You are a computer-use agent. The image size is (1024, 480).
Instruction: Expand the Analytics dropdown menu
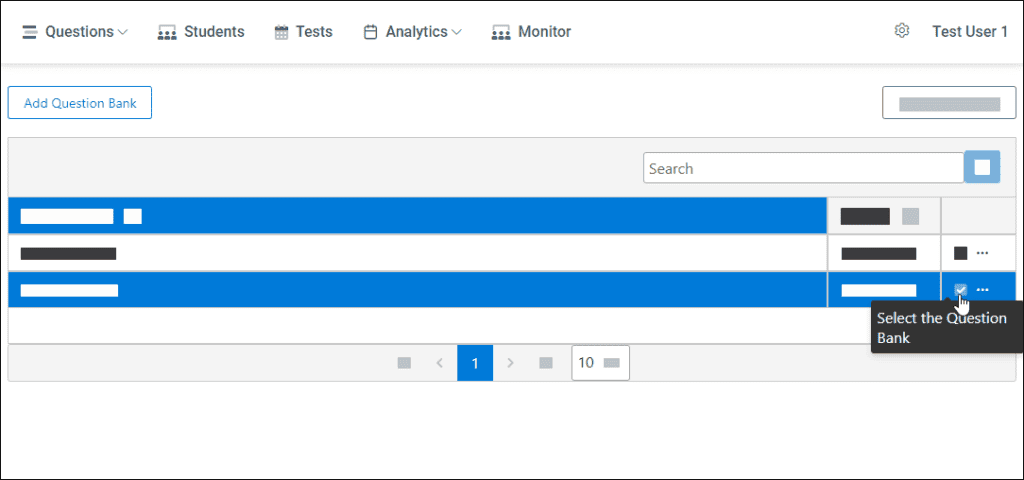click(x=413, y=31)
